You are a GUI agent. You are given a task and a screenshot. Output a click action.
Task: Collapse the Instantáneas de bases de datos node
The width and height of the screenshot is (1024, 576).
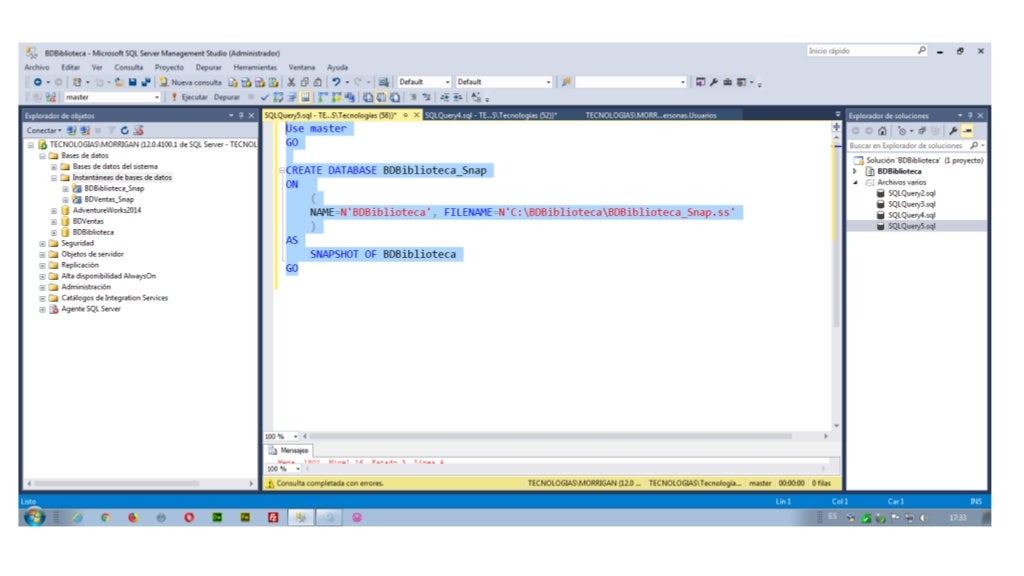click(54, 178)
